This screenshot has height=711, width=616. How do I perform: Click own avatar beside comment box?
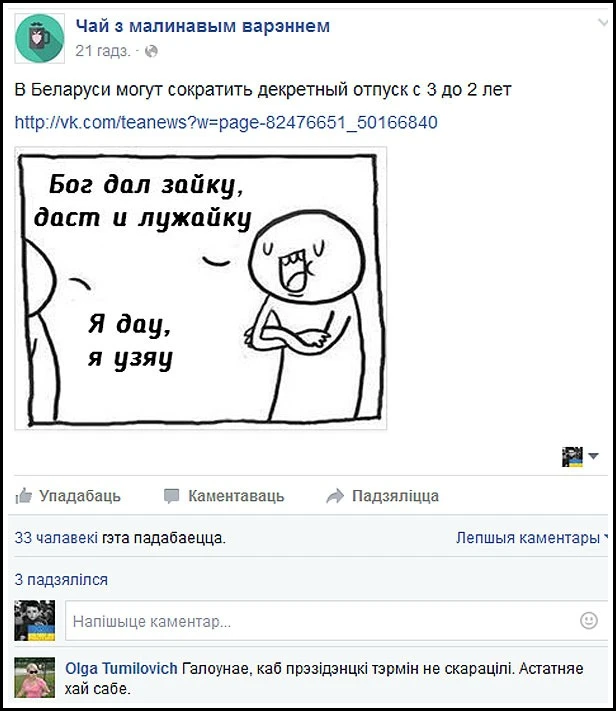34,620
